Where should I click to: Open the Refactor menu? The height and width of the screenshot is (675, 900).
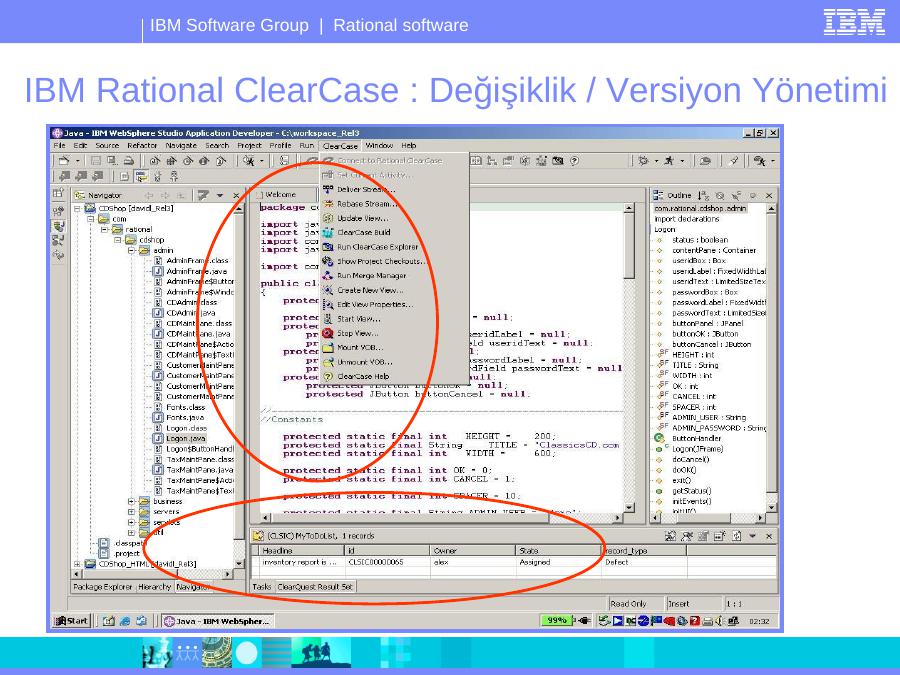[142, 146]
